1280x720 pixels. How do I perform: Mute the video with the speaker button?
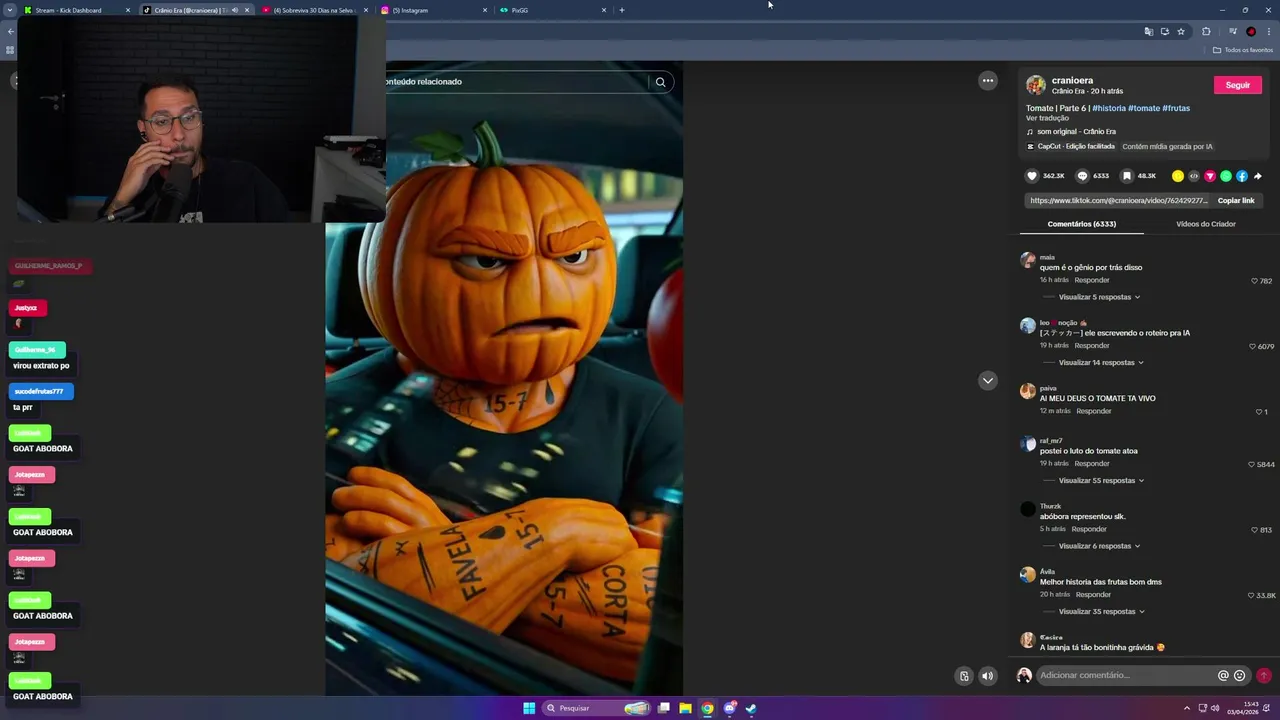click(x=988, y=676)
